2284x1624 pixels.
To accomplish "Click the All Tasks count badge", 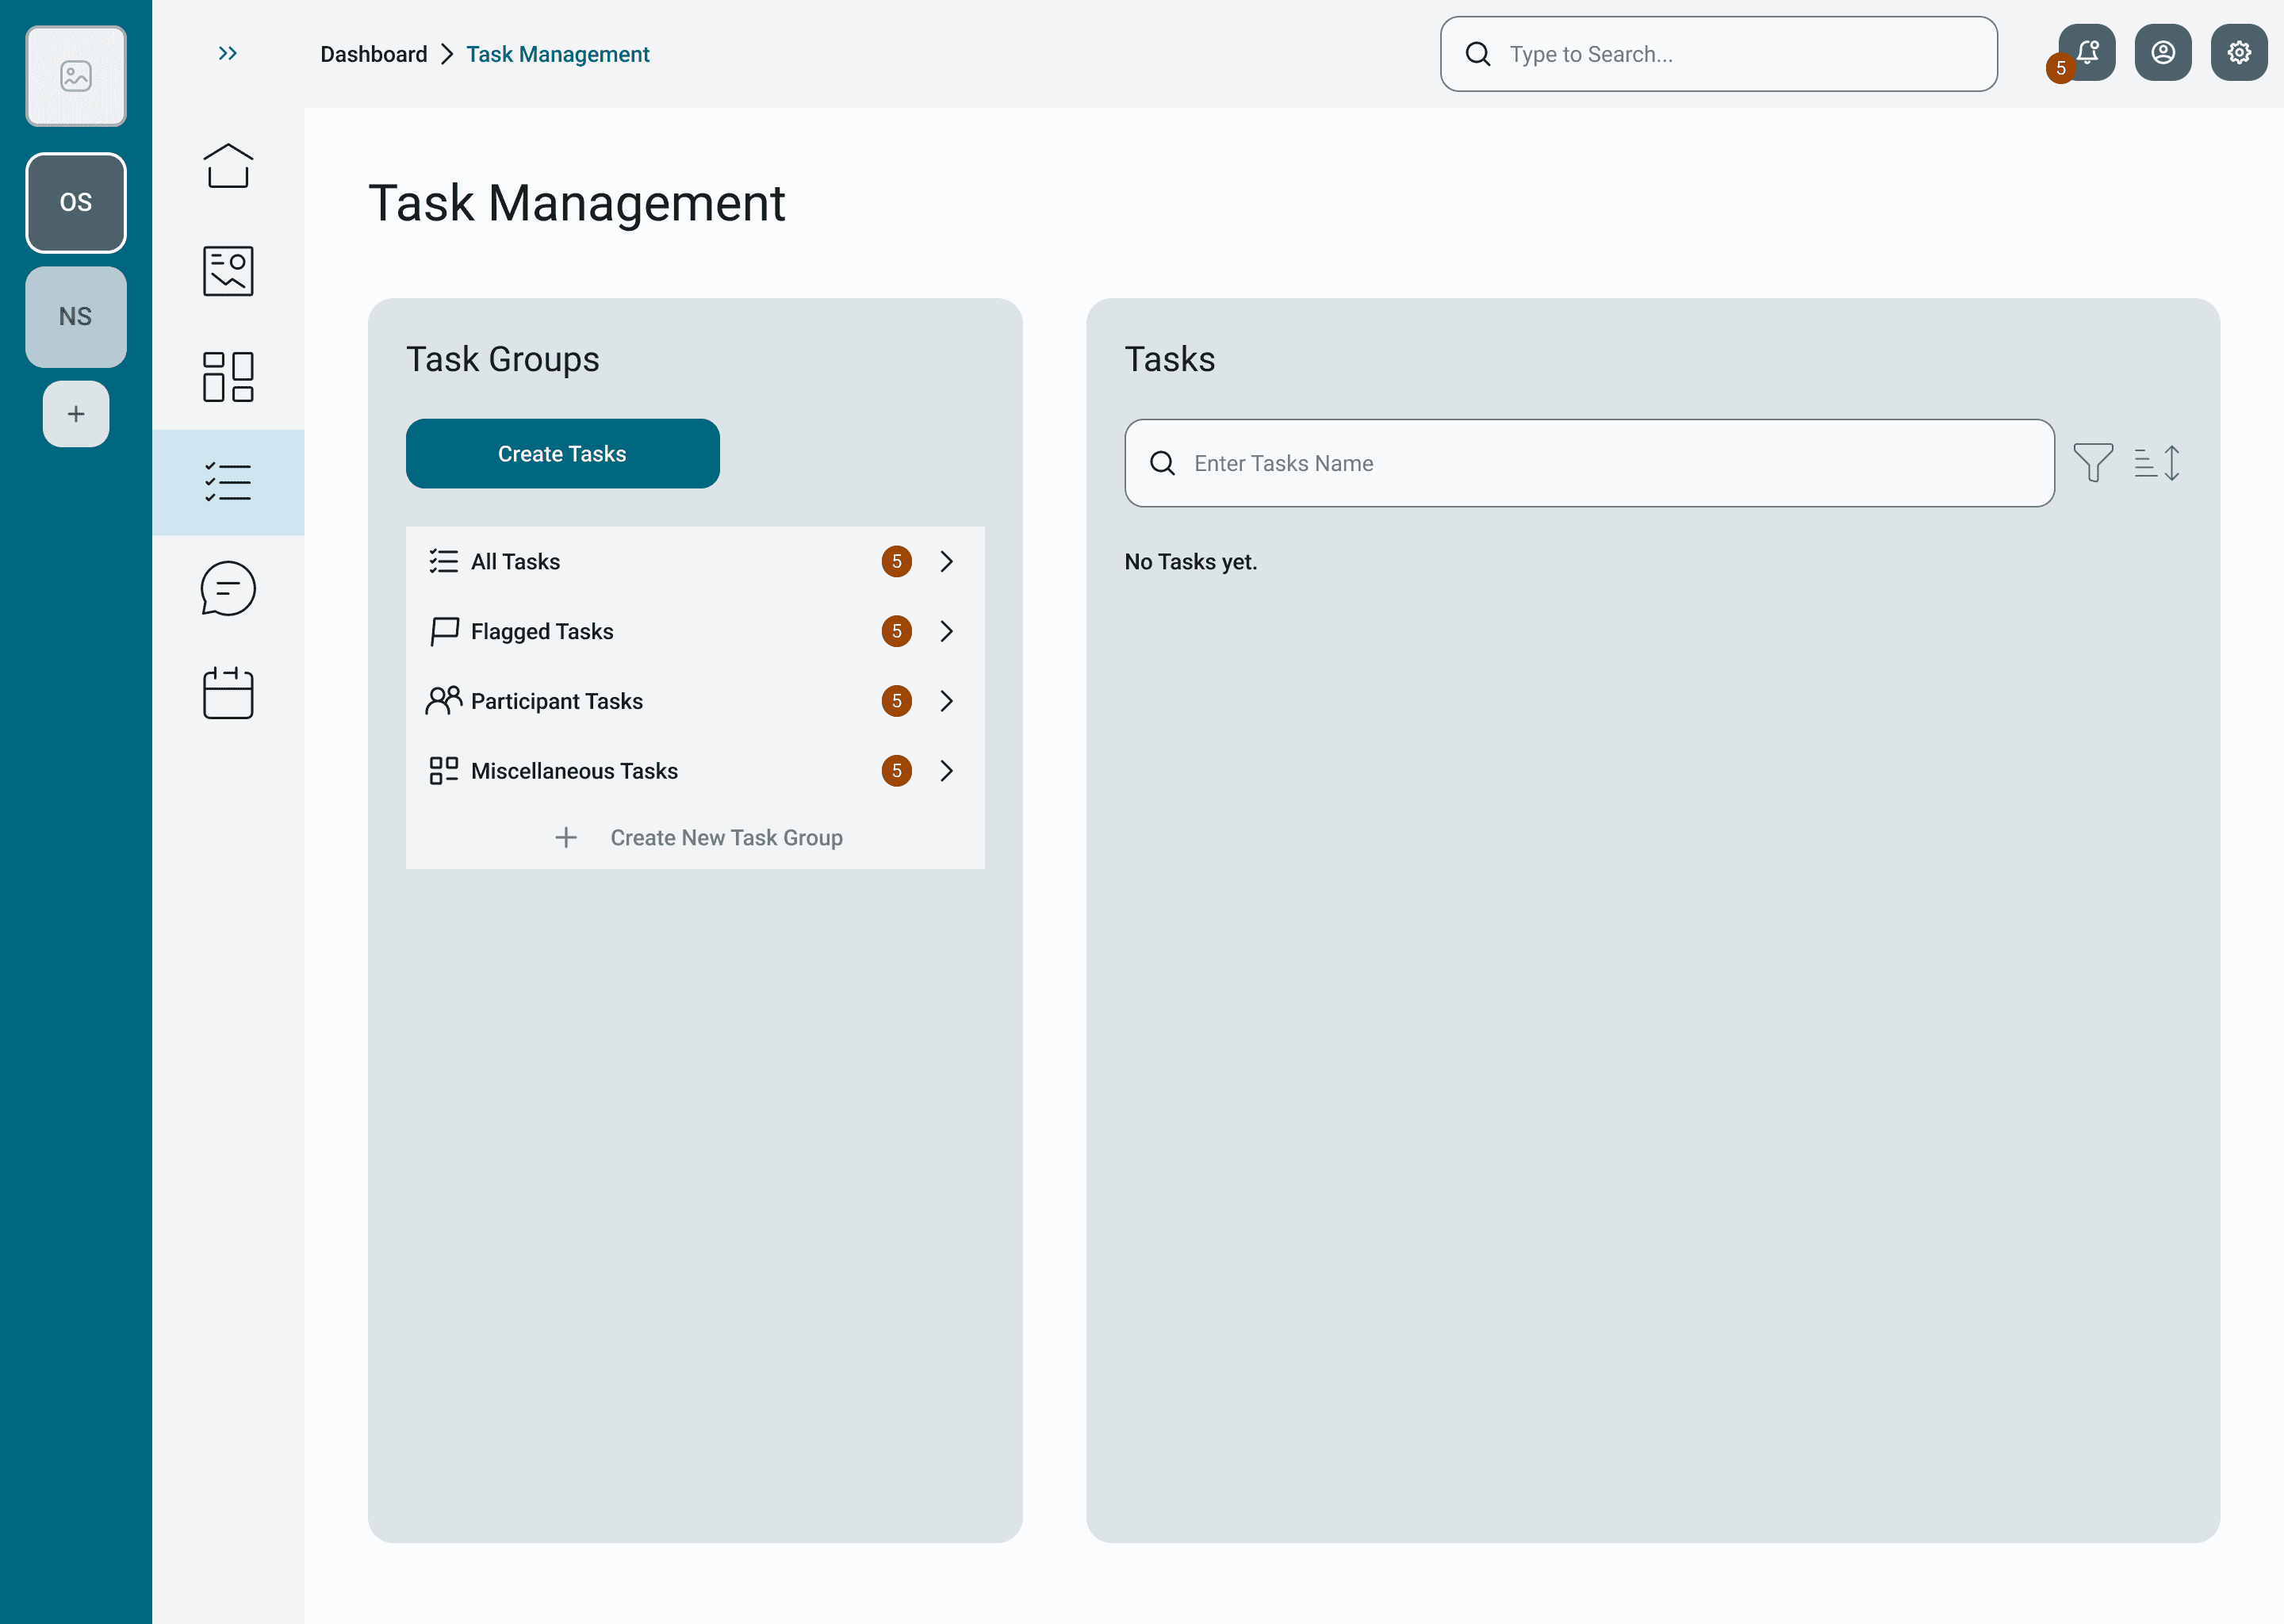I will 897,562.
